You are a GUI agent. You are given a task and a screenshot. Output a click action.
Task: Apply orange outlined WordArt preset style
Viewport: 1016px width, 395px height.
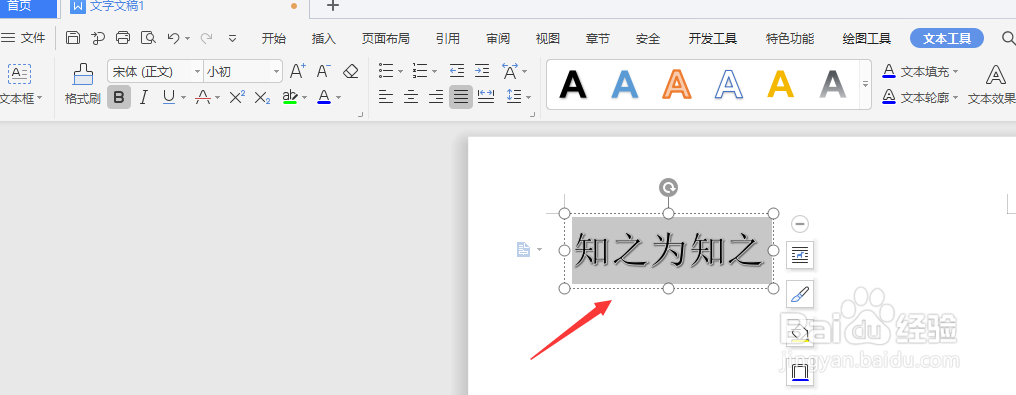click(678, 84)
